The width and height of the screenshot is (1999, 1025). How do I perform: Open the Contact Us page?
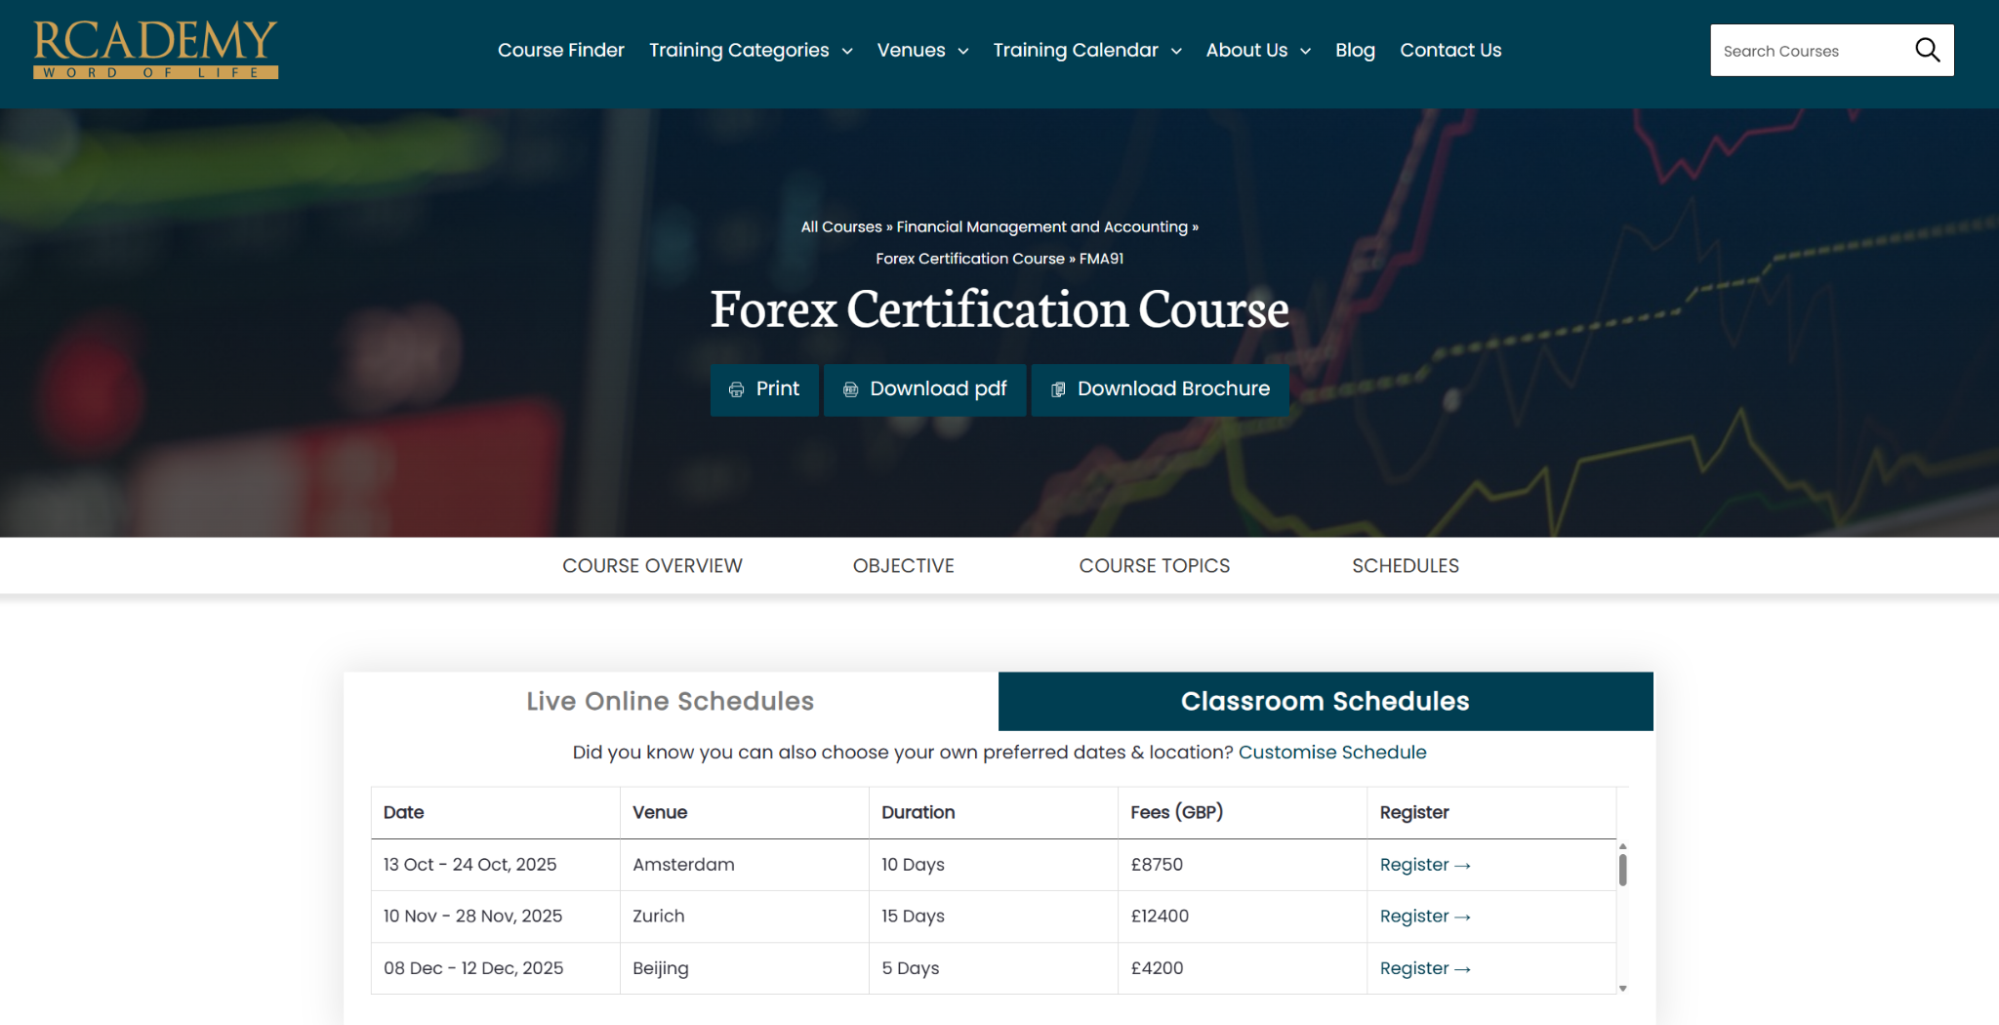[x=1450, y=50]
